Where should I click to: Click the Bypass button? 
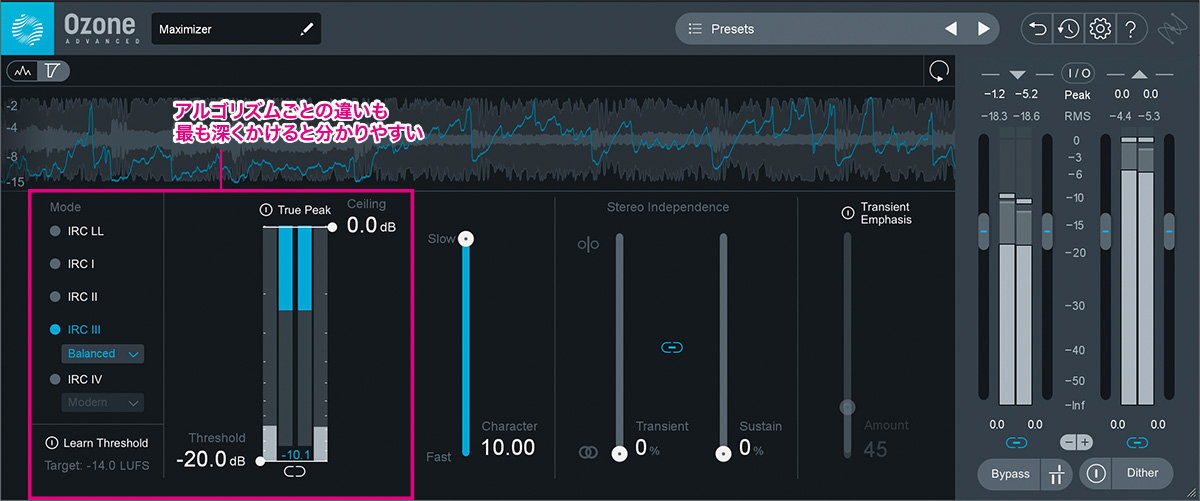[x=1009, y=473]
